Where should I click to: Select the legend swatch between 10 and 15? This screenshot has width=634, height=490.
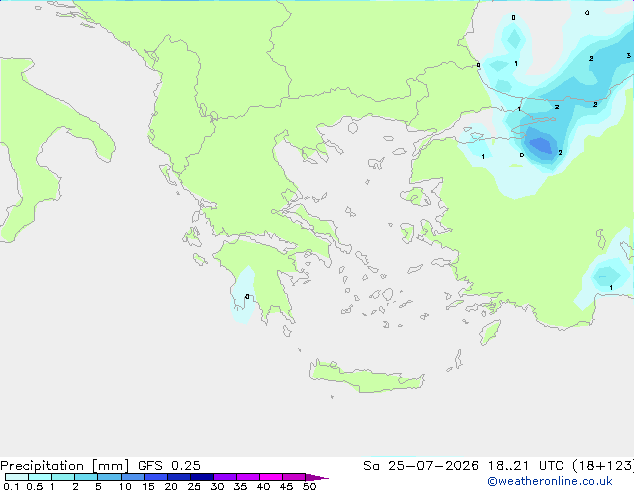(x=133, y=477)
